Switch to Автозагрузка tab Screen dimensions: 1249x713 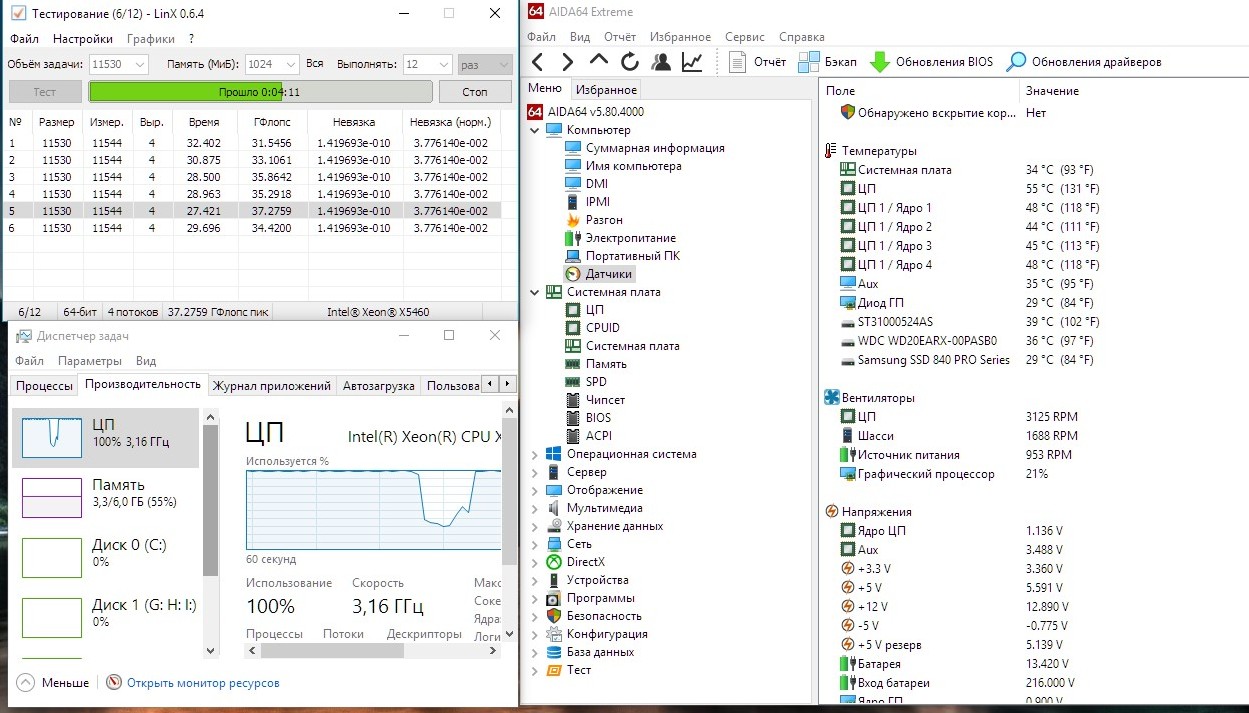379,386
